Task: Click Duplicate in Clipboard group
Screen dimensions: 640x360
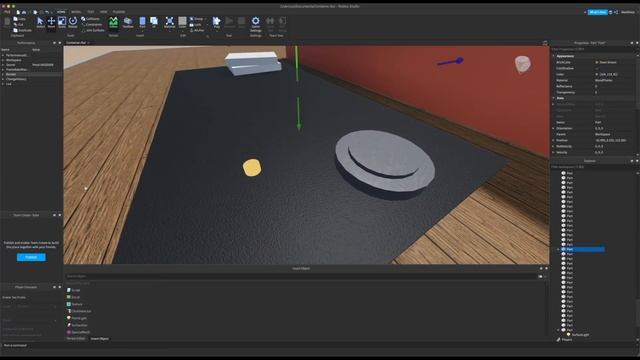Action: click(x=22, y=30)
